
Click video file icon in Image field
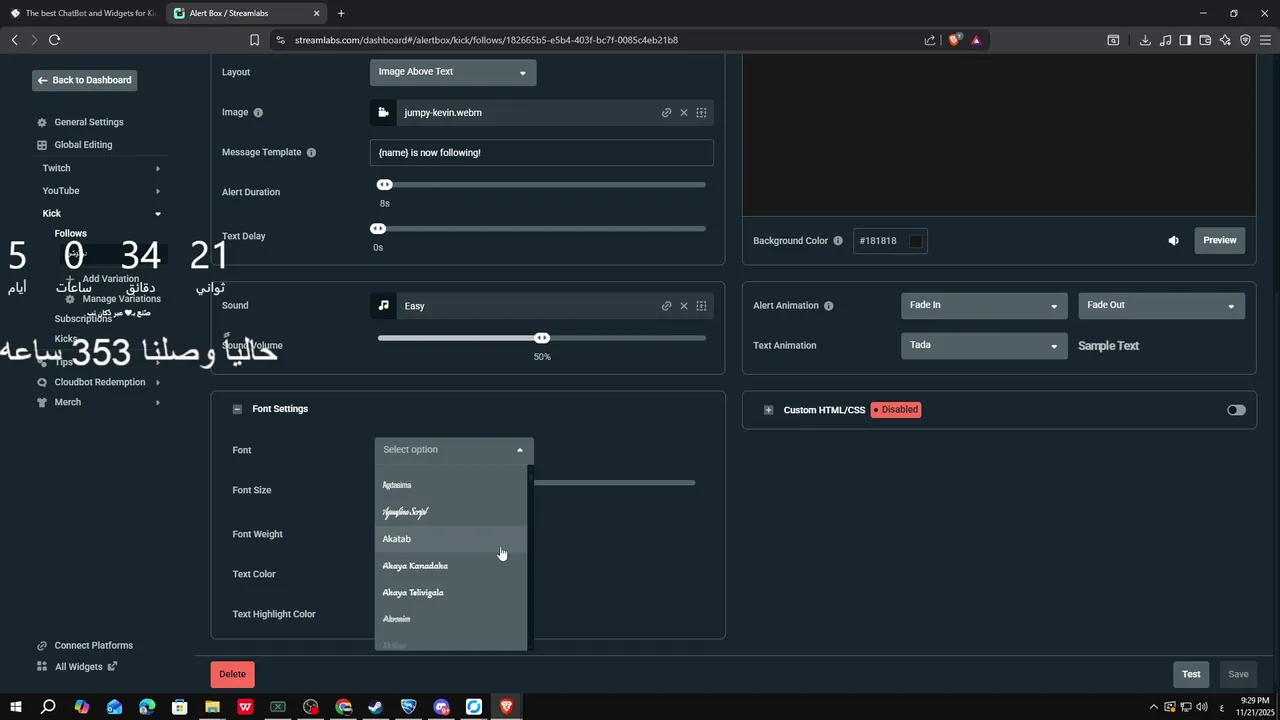click(383, 113)
